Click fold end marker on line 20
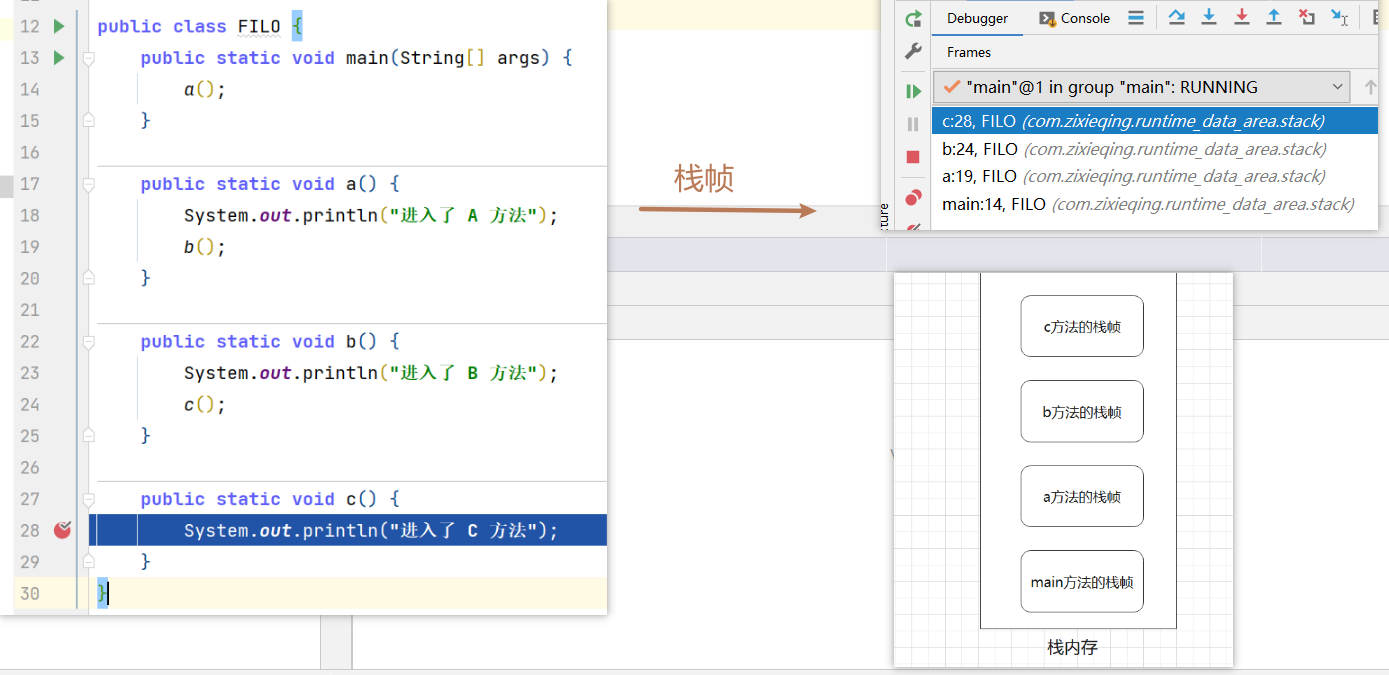 coord(88,277)
